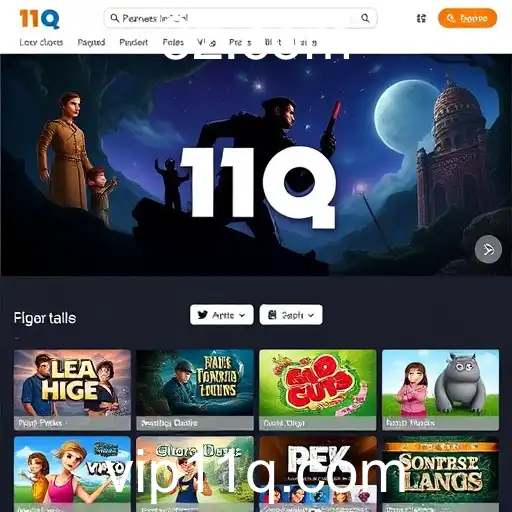This screenshot has height=512, width=512.
Task: Open the LEA HIGE game thumbnail
Action: coord(72,390)
